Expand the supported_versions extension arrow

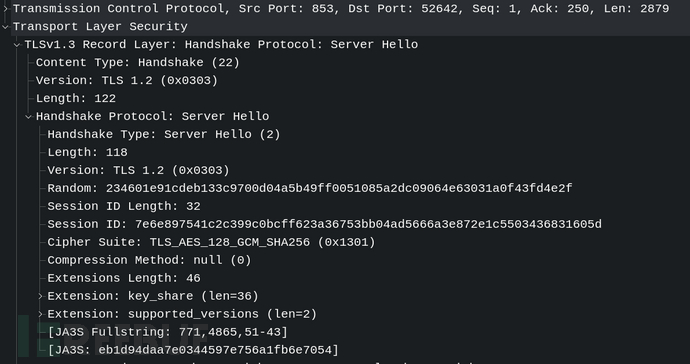40,314
